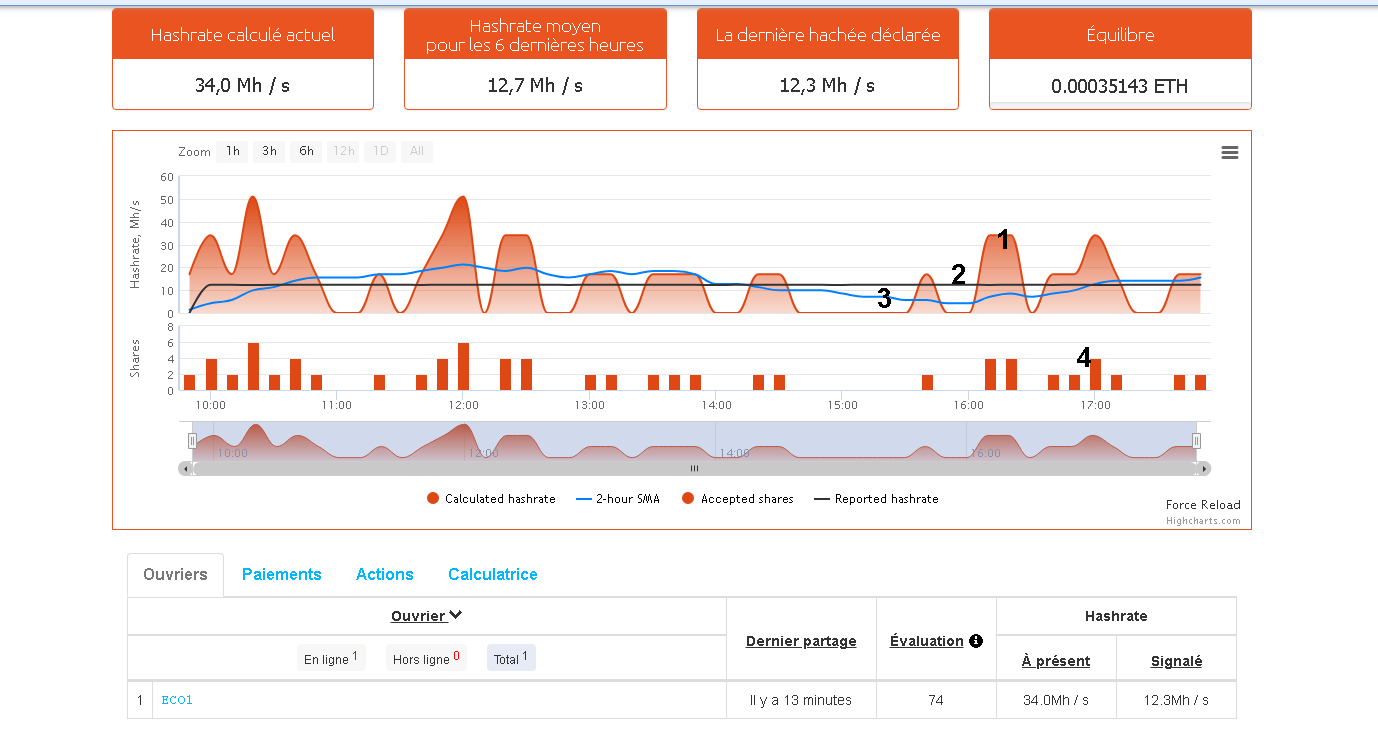
Task: Select the 6h zoom range
Action: pyautogui.click(x=306, y=152)
